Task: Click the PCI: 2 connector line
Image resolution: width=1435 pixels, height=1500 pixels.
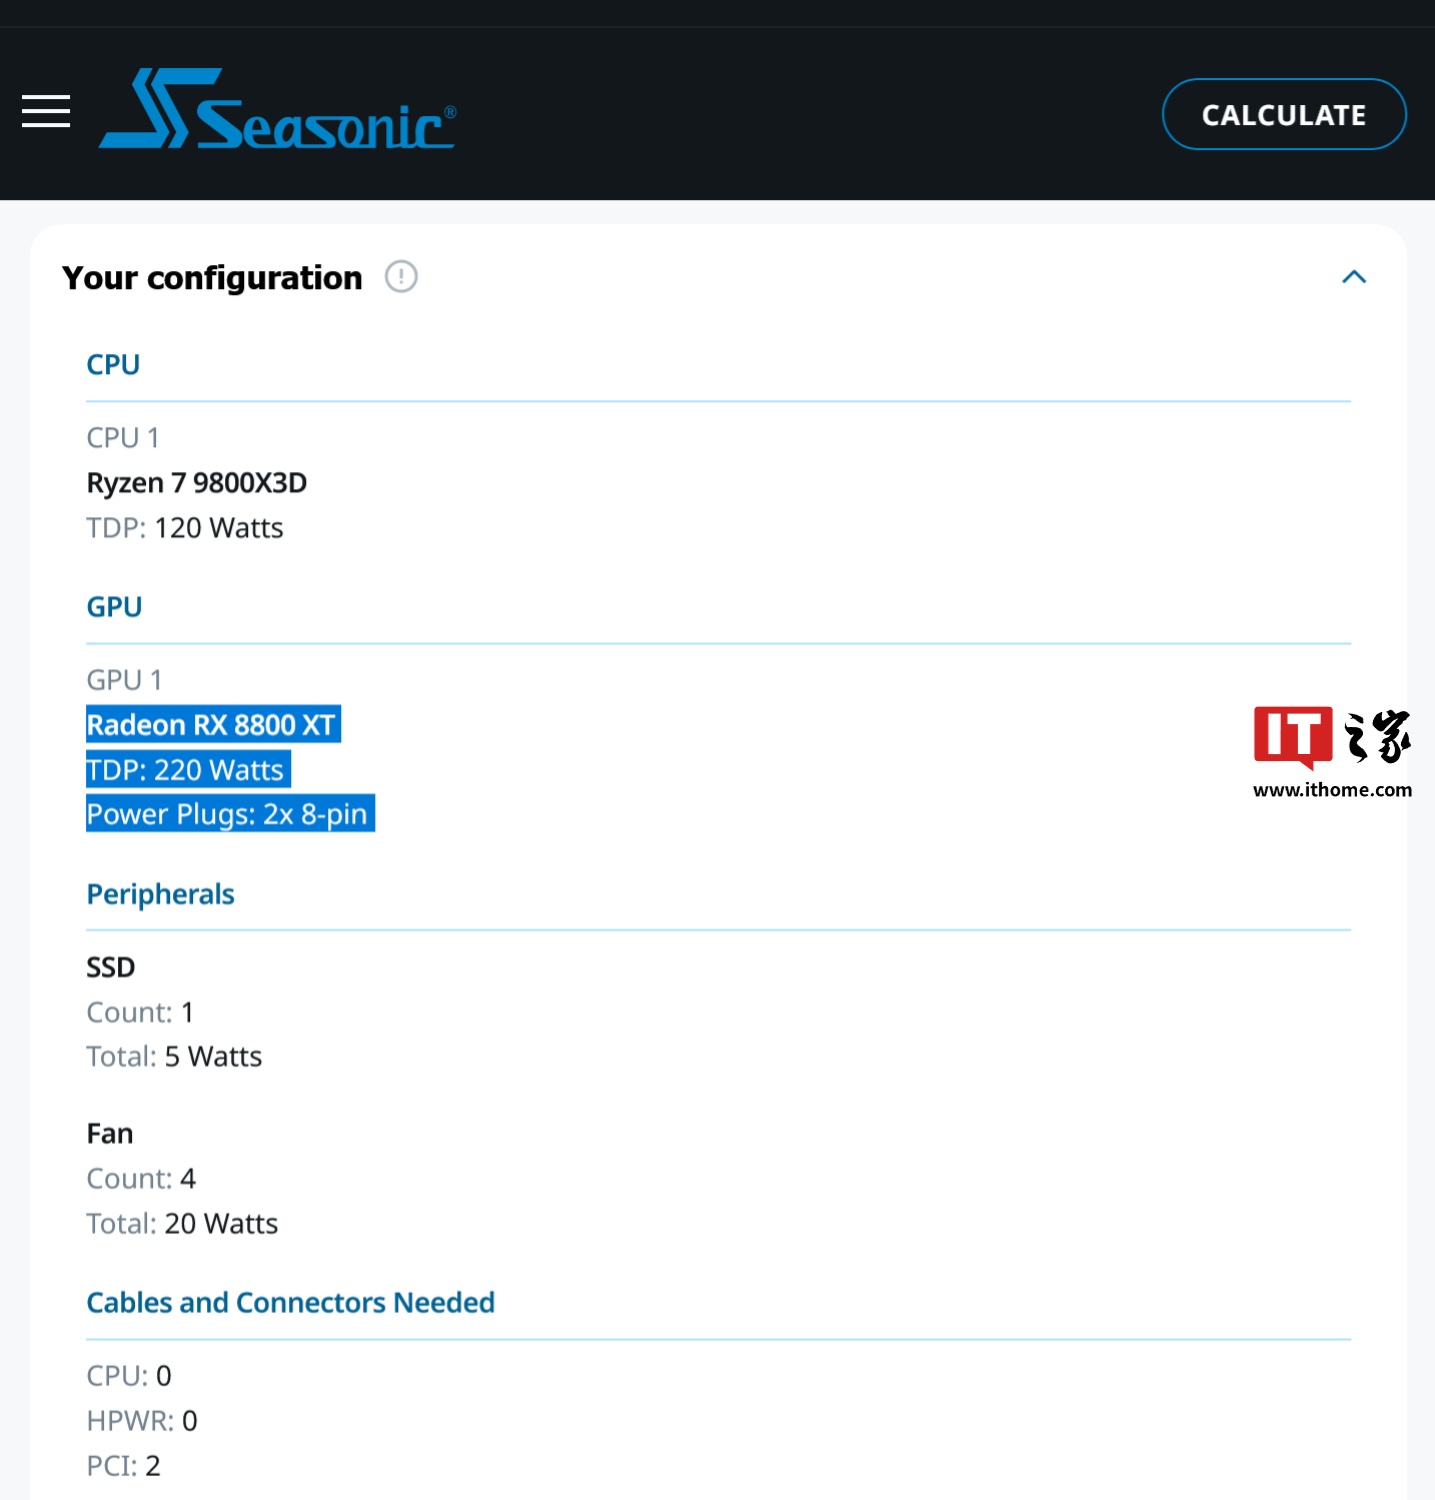Action: 123,1465
